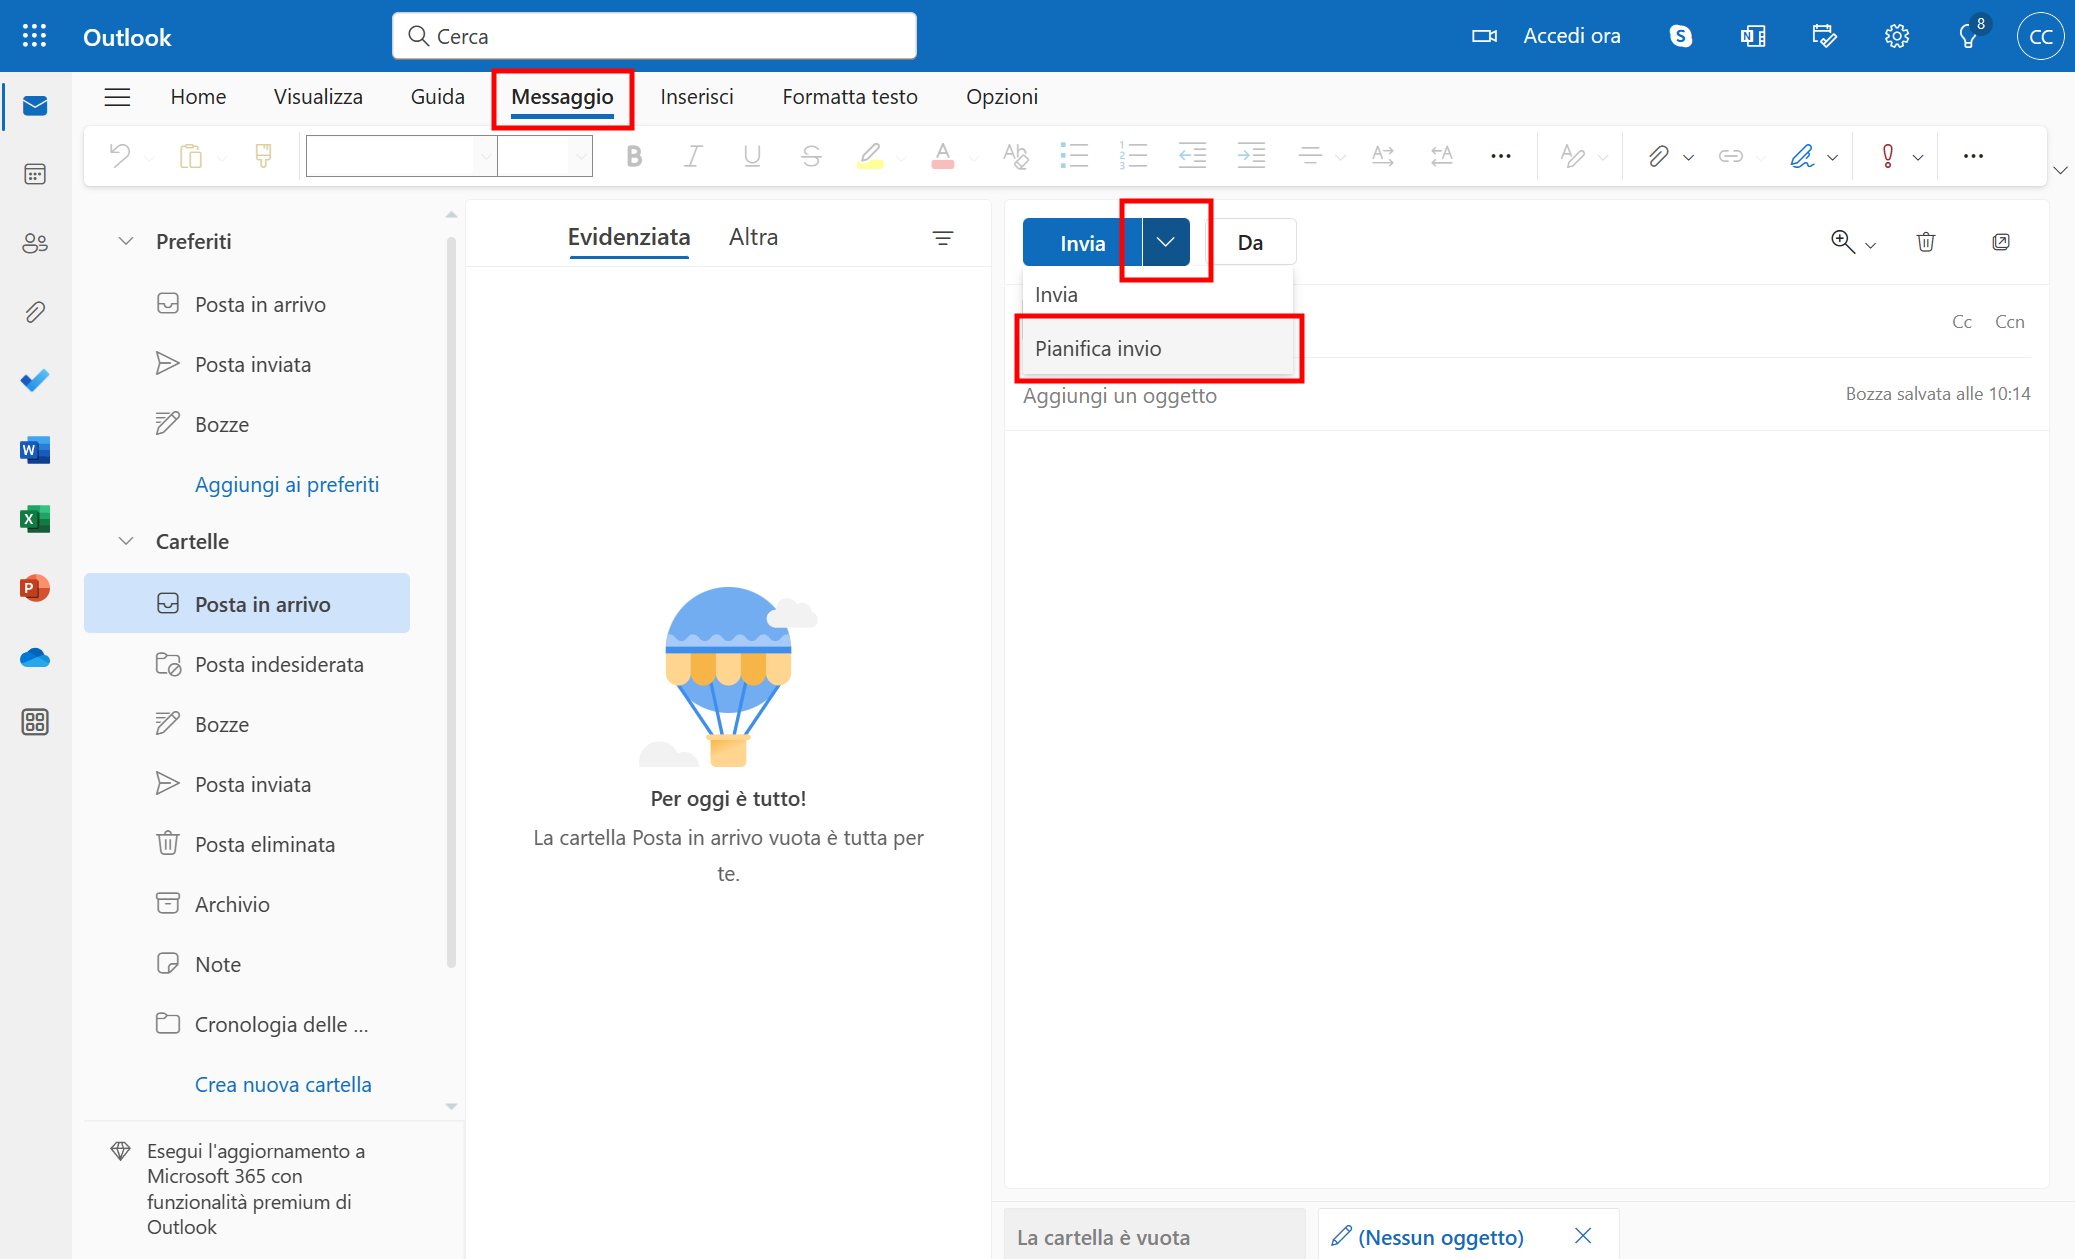Collapse the Preferiti section

coord(125,241)
